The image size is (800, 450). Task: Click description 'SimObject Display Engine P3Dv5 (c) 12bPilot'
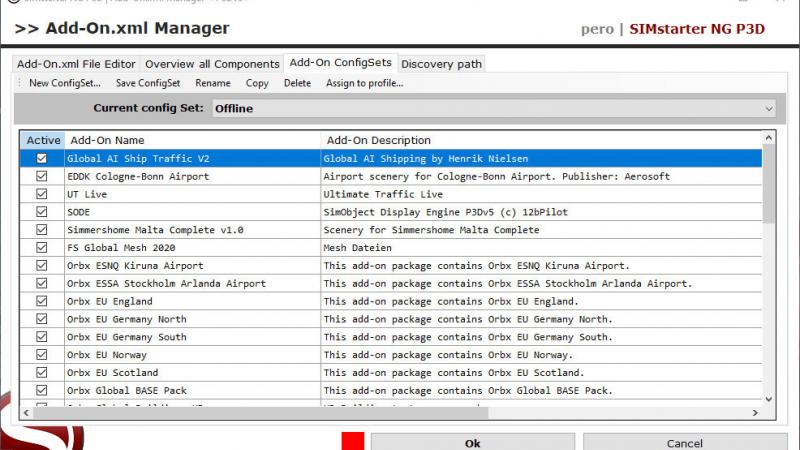coord(445,212)
